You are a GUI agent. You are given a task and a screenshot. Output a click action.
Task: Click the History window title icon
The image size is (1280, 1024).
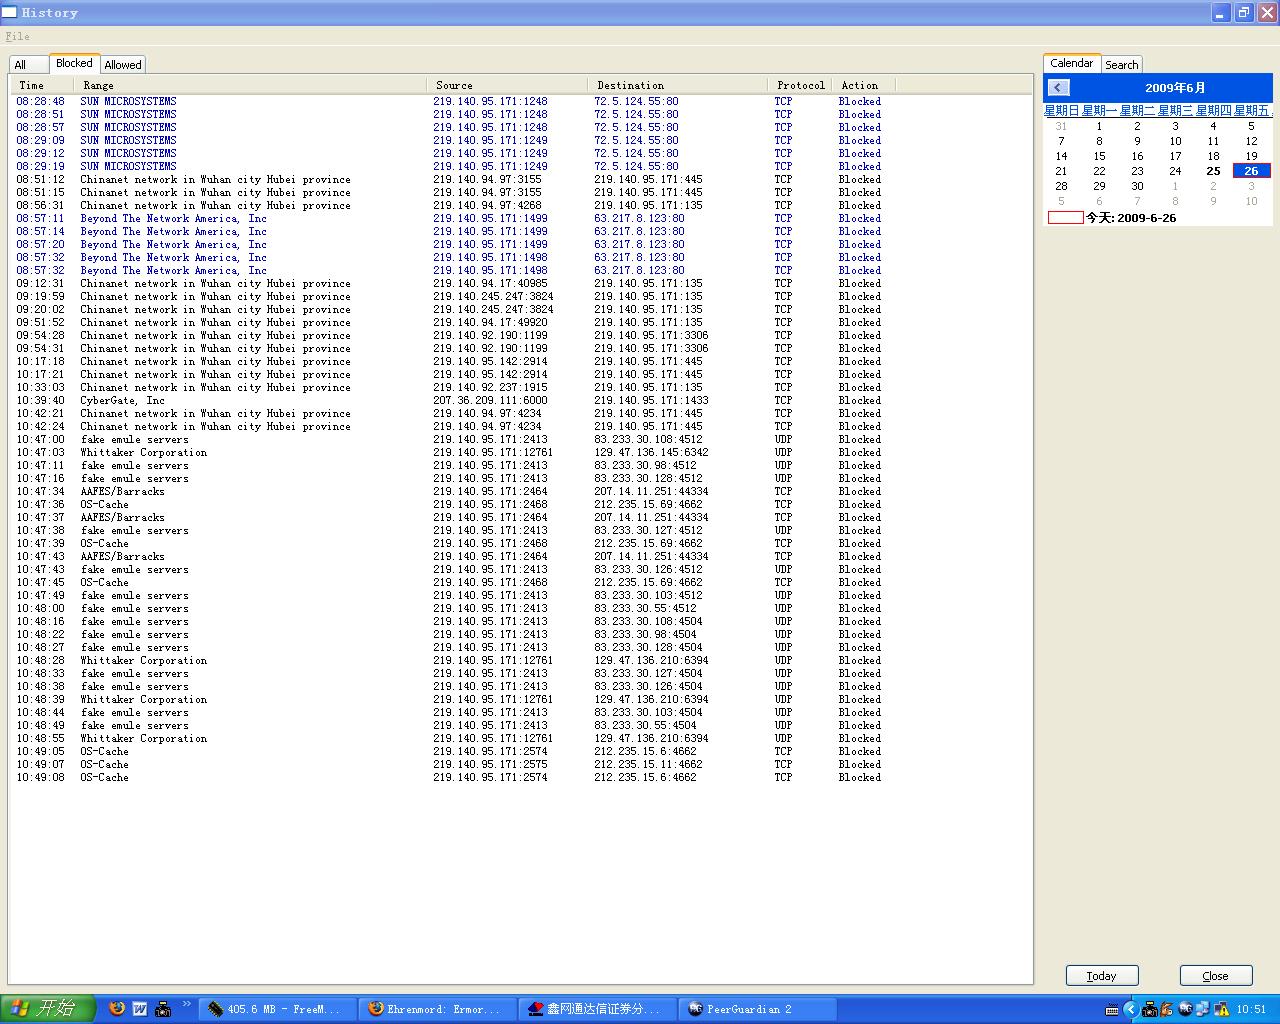[9, 12]
